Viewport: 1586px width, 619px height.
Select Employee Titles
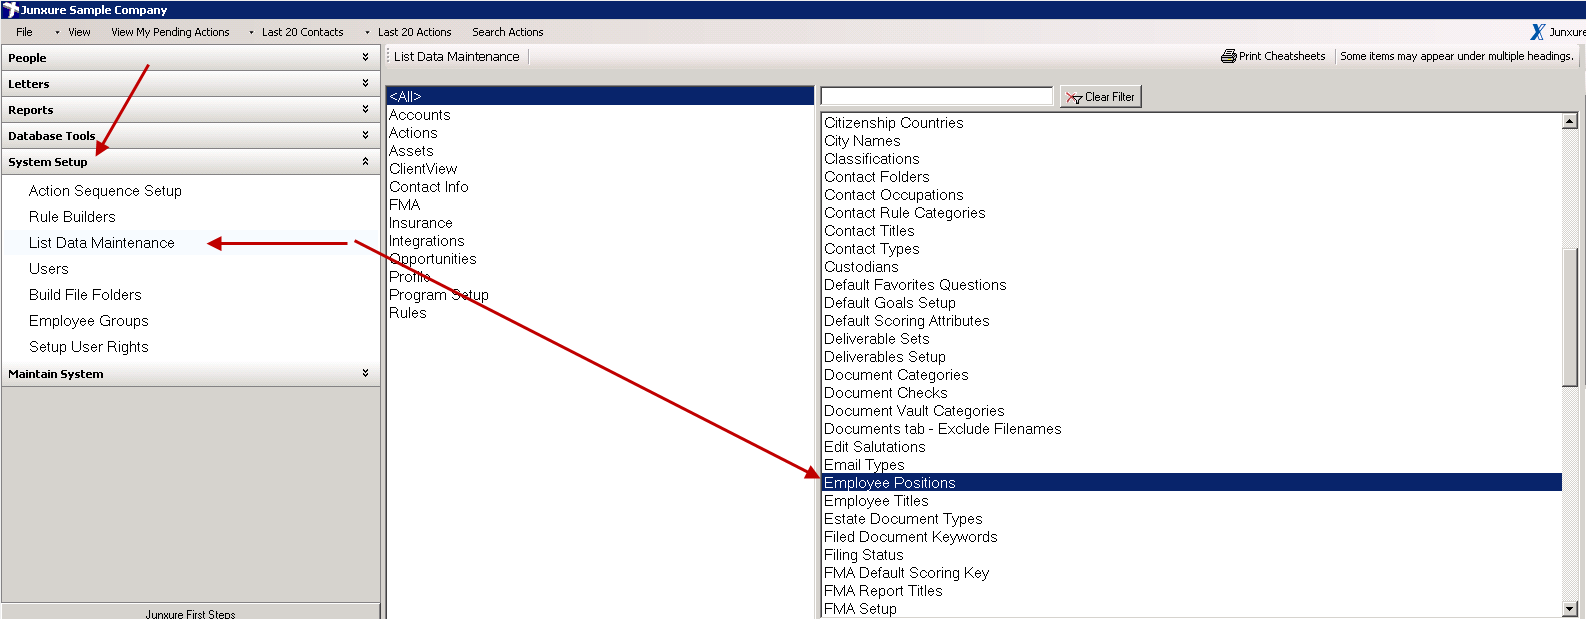point(876,501)
